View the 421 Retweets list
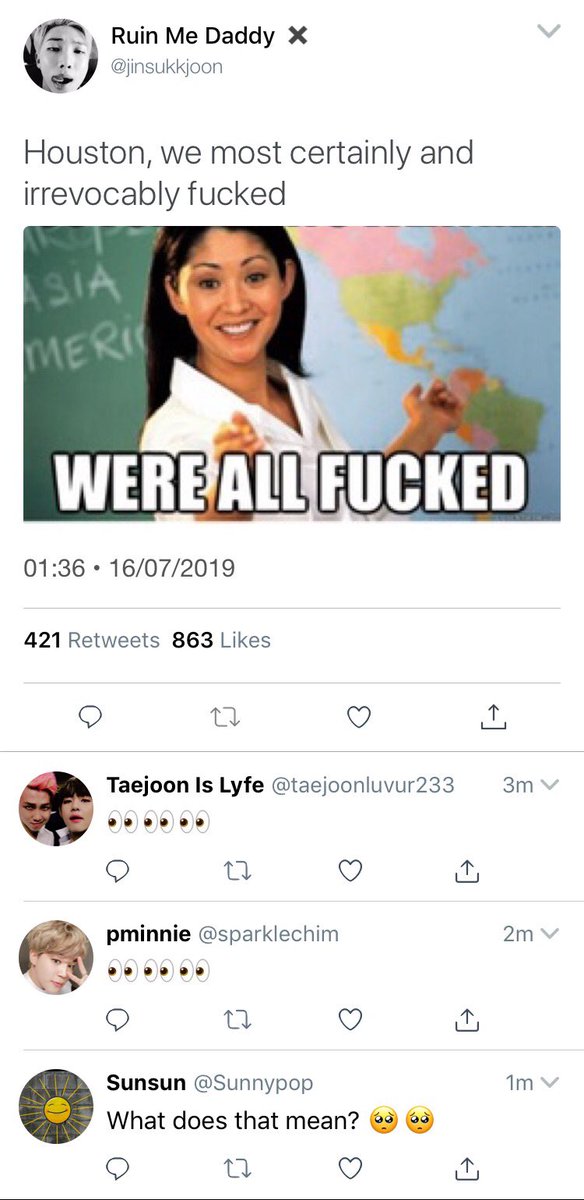The width and height of the screenshot is (584, 1200). tap(91, 640)
